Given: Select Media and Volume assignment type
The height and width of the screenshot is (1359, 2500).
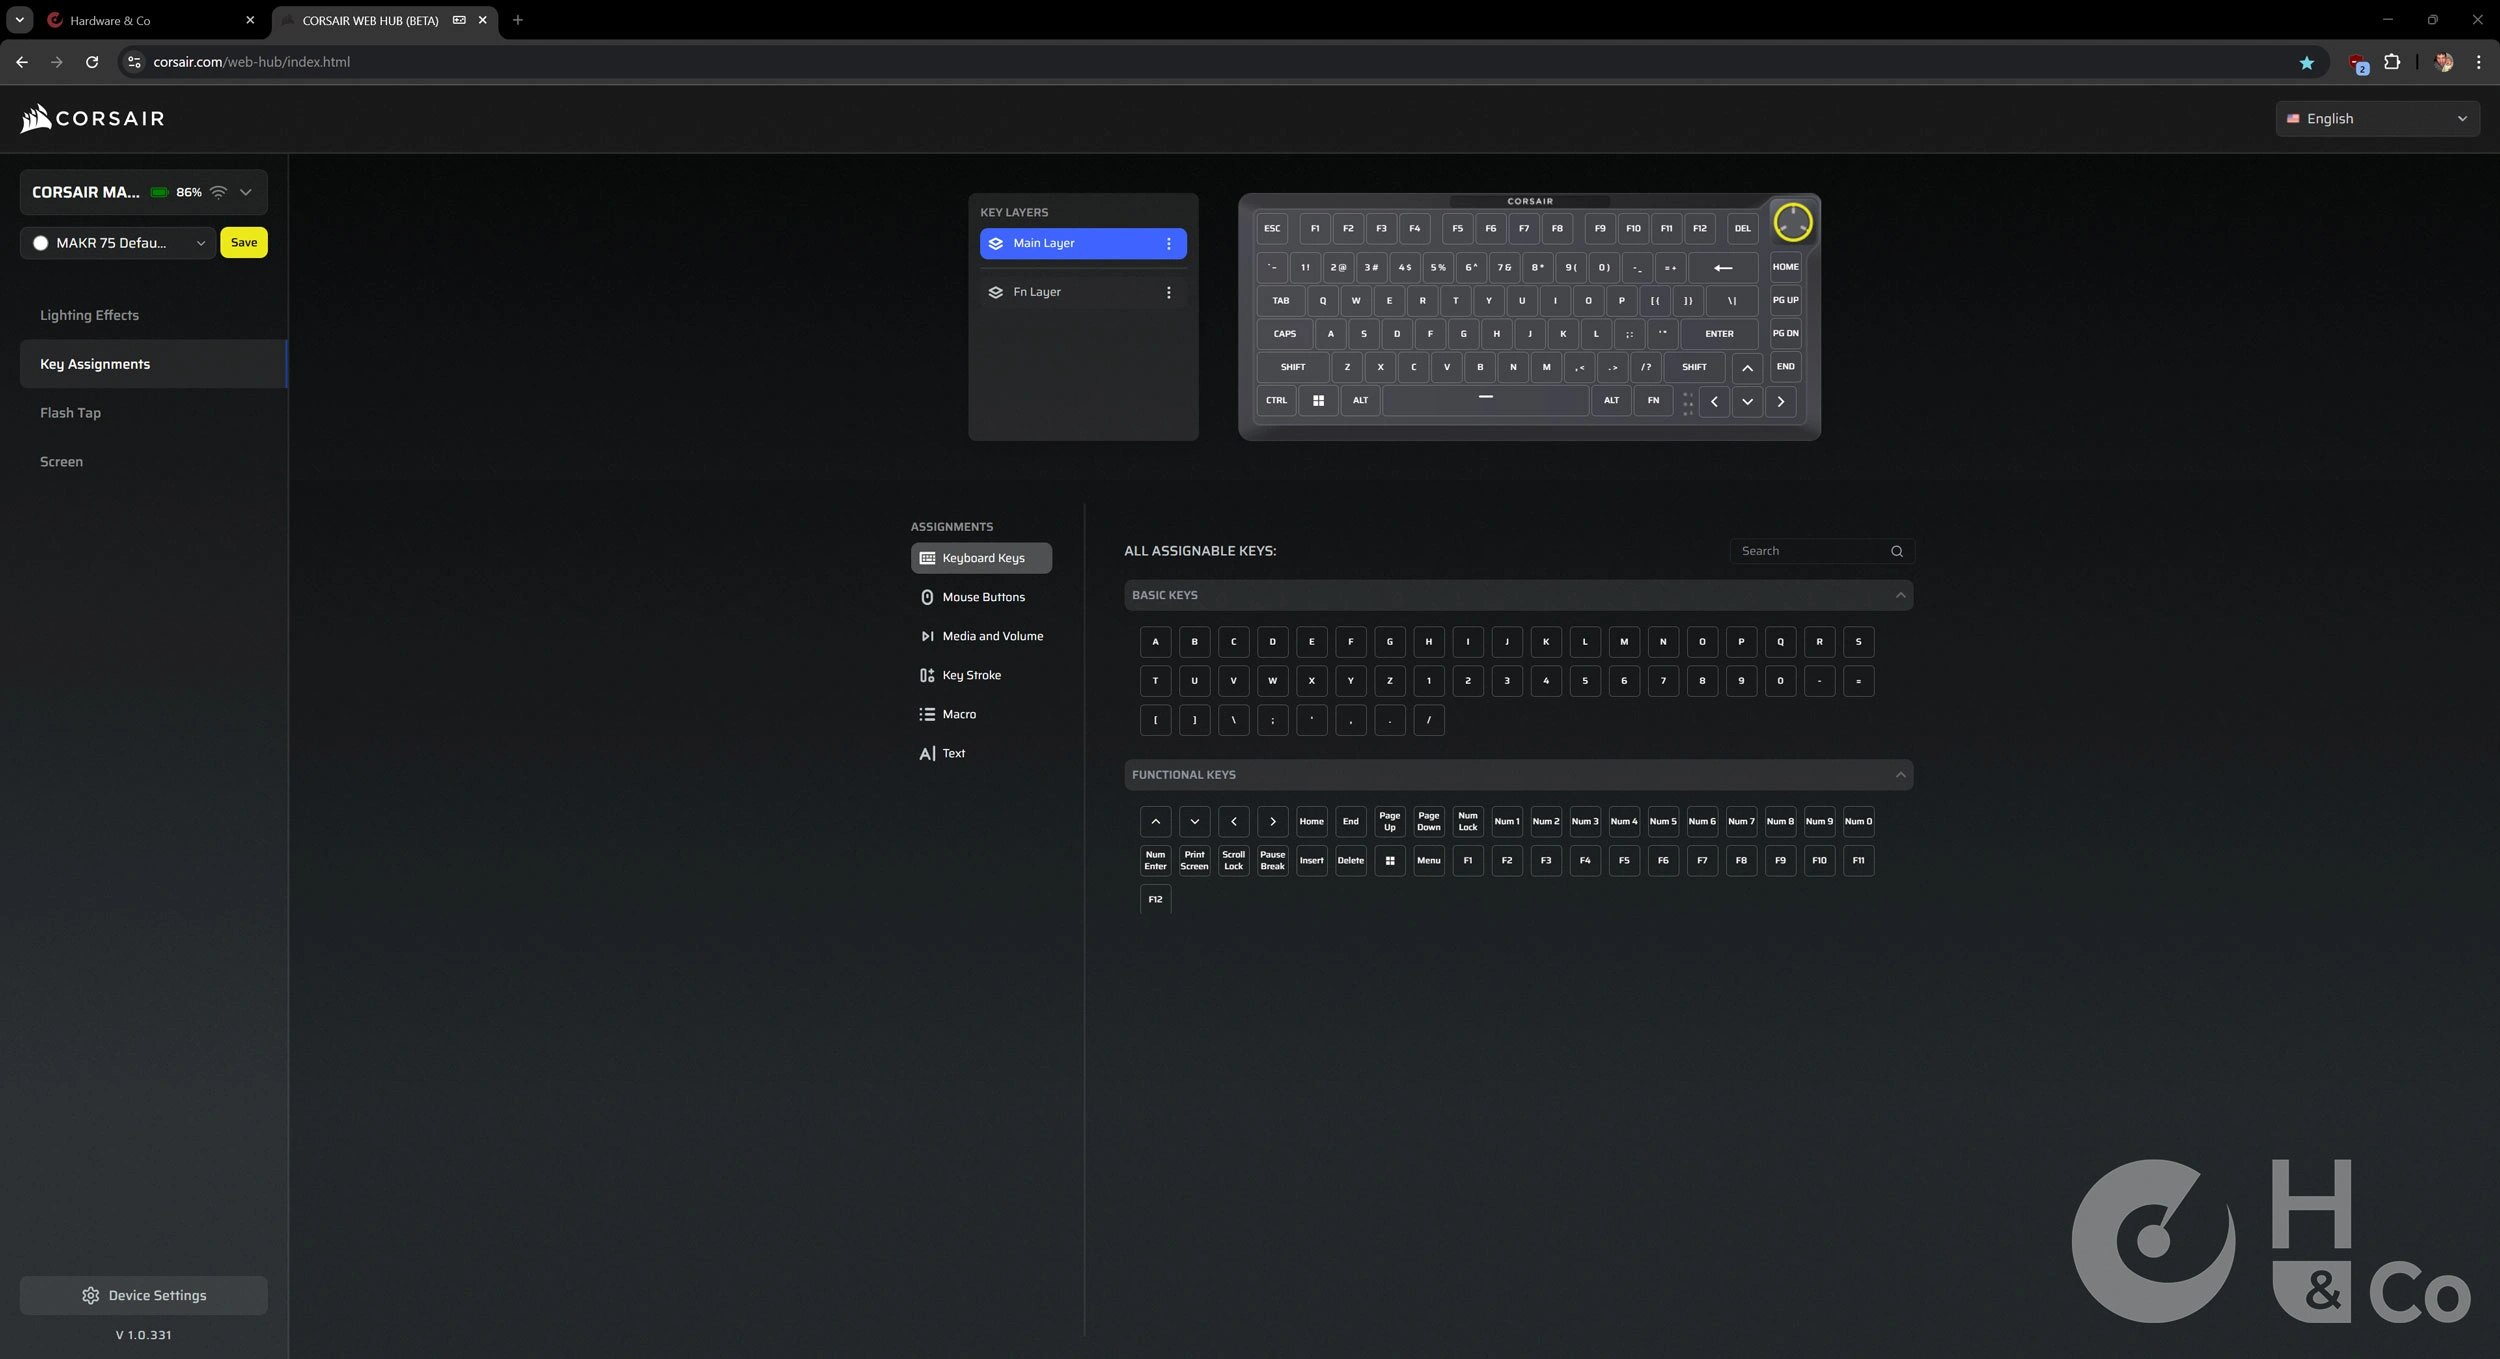Looking at the screenshot, I should [x=981, y=636].
